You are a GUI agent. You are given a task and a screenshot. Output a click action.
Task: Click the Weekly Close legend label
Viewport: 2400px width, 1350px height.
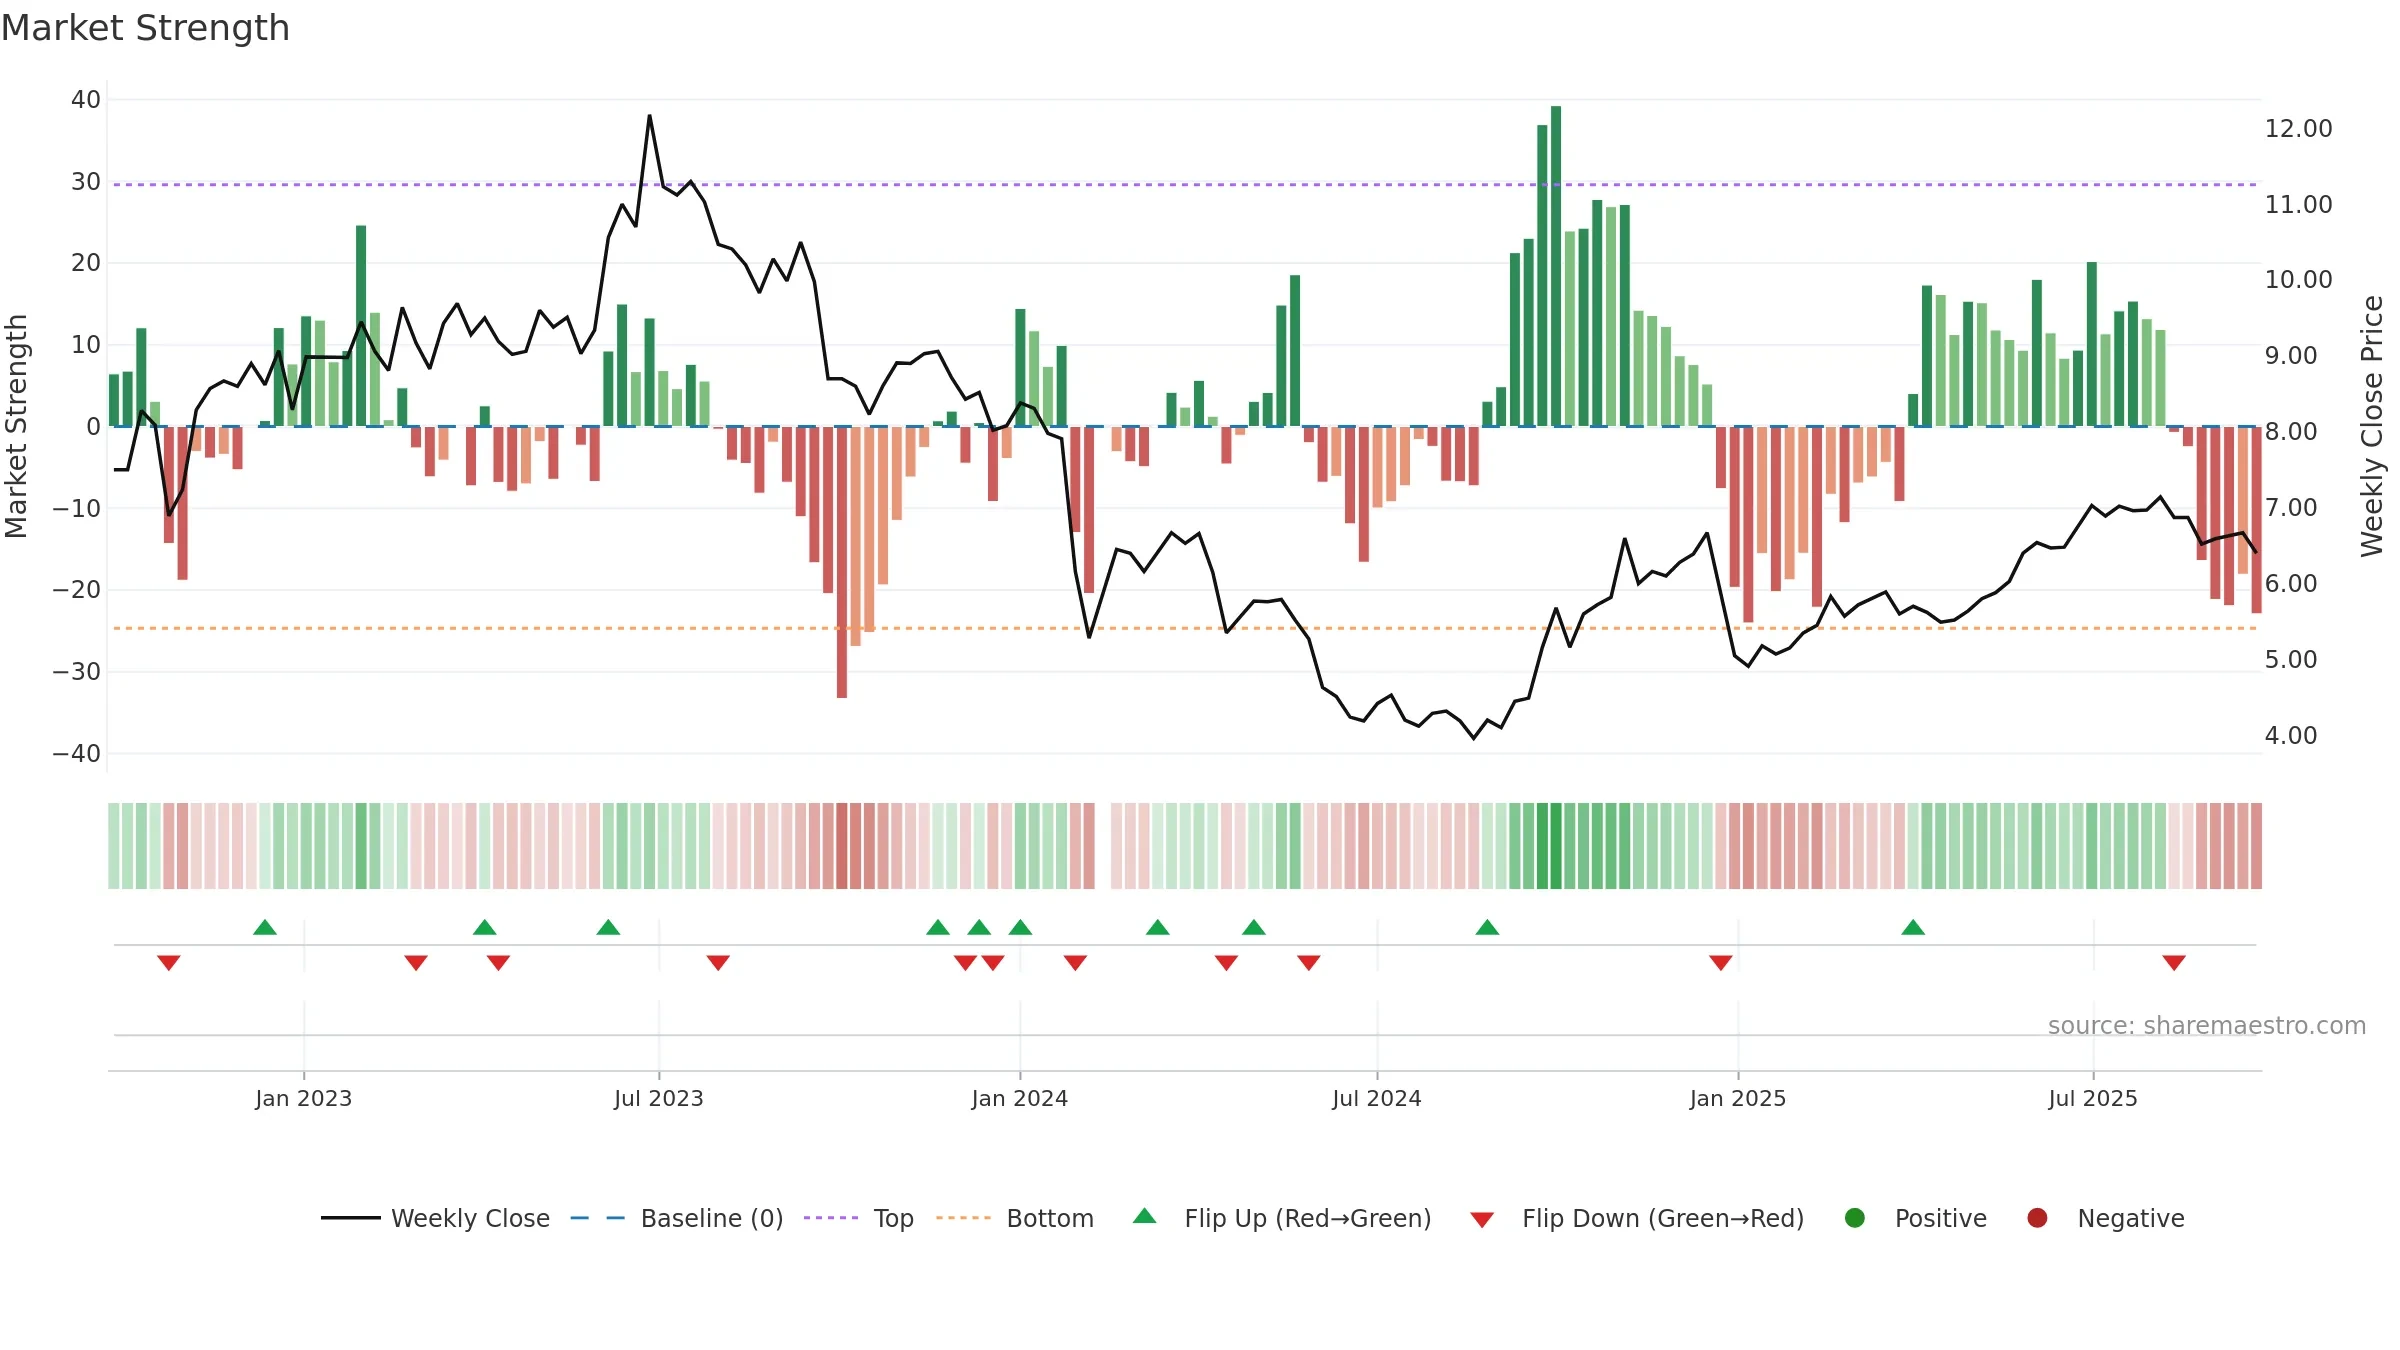[471, 1219]
